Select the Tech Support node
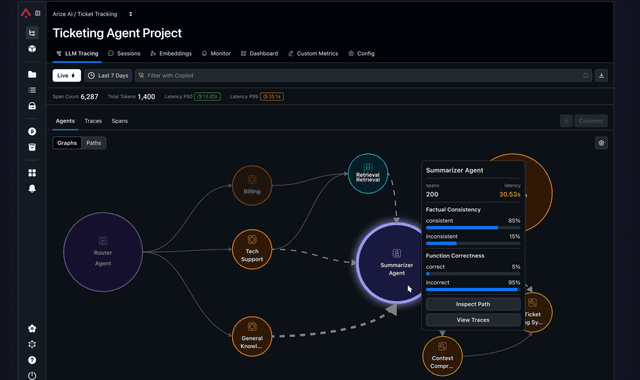 pos(252,249)
